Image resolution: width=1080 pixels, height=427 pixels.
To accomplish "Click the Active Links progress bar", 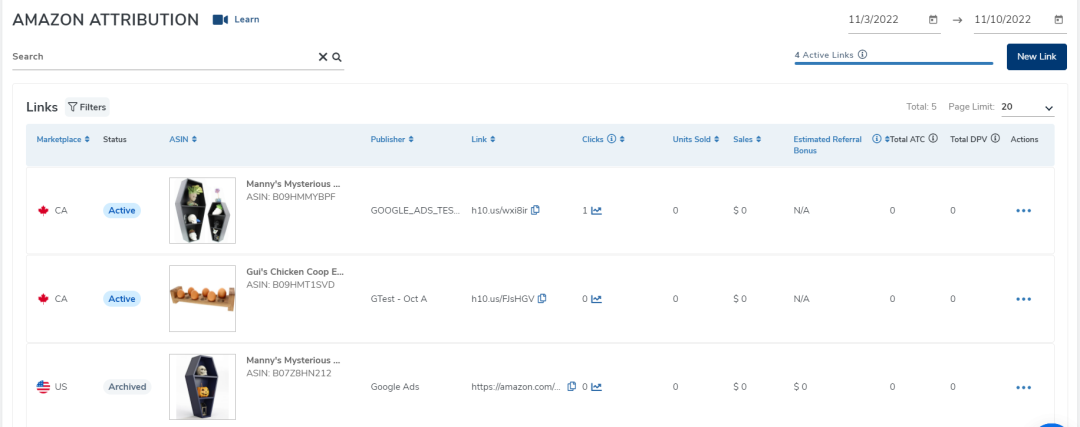I will pyautogui.click(x=894, y=64).
